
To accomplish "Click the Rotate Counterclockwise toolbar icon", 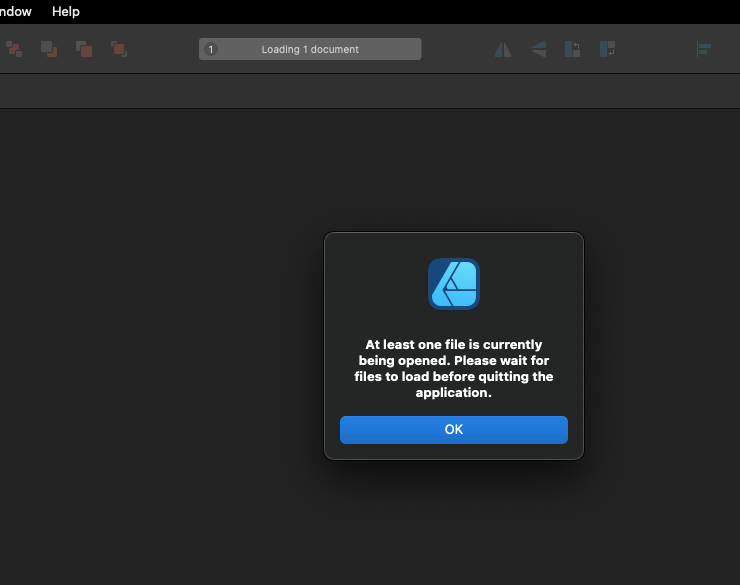I will pos(572,49).
